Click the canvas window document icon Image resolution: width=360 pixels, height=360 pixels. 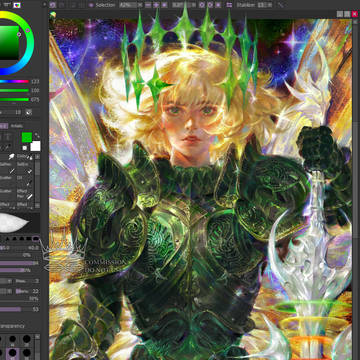click(53, 14)
